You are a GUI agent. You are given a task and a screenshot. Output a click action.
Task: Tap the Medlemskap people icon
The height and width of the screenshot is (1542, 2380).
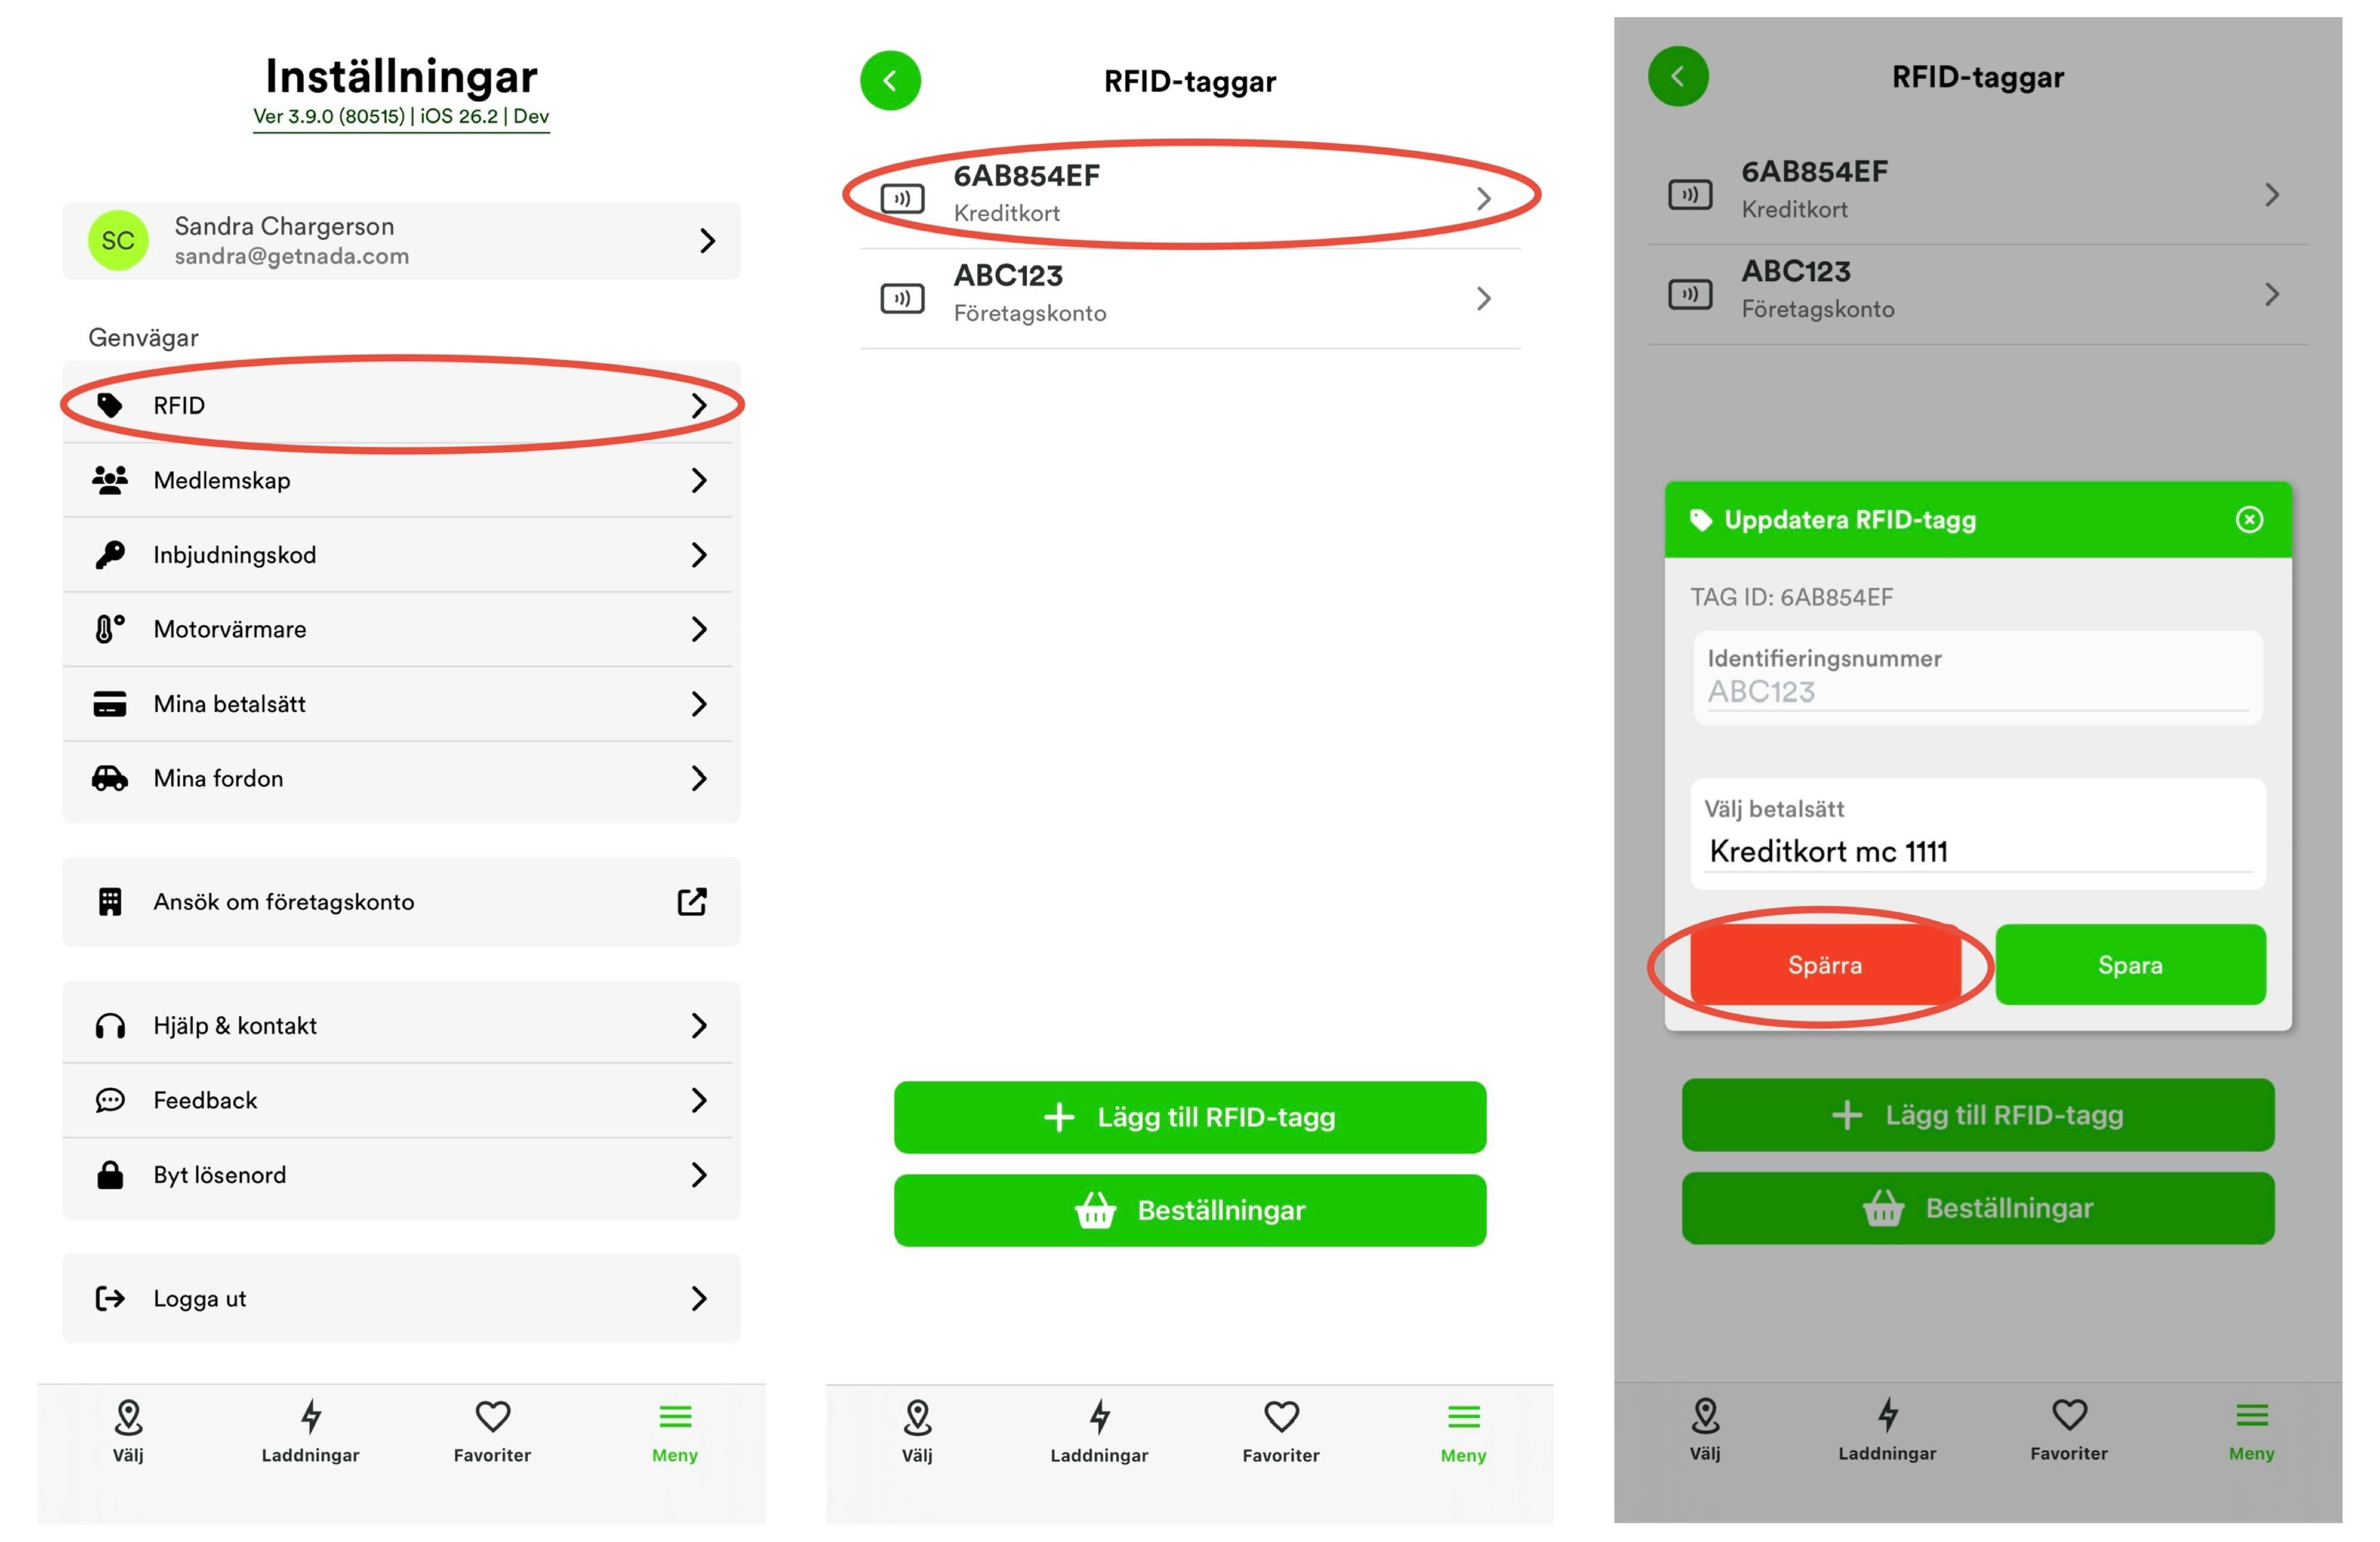click(110, 480)
